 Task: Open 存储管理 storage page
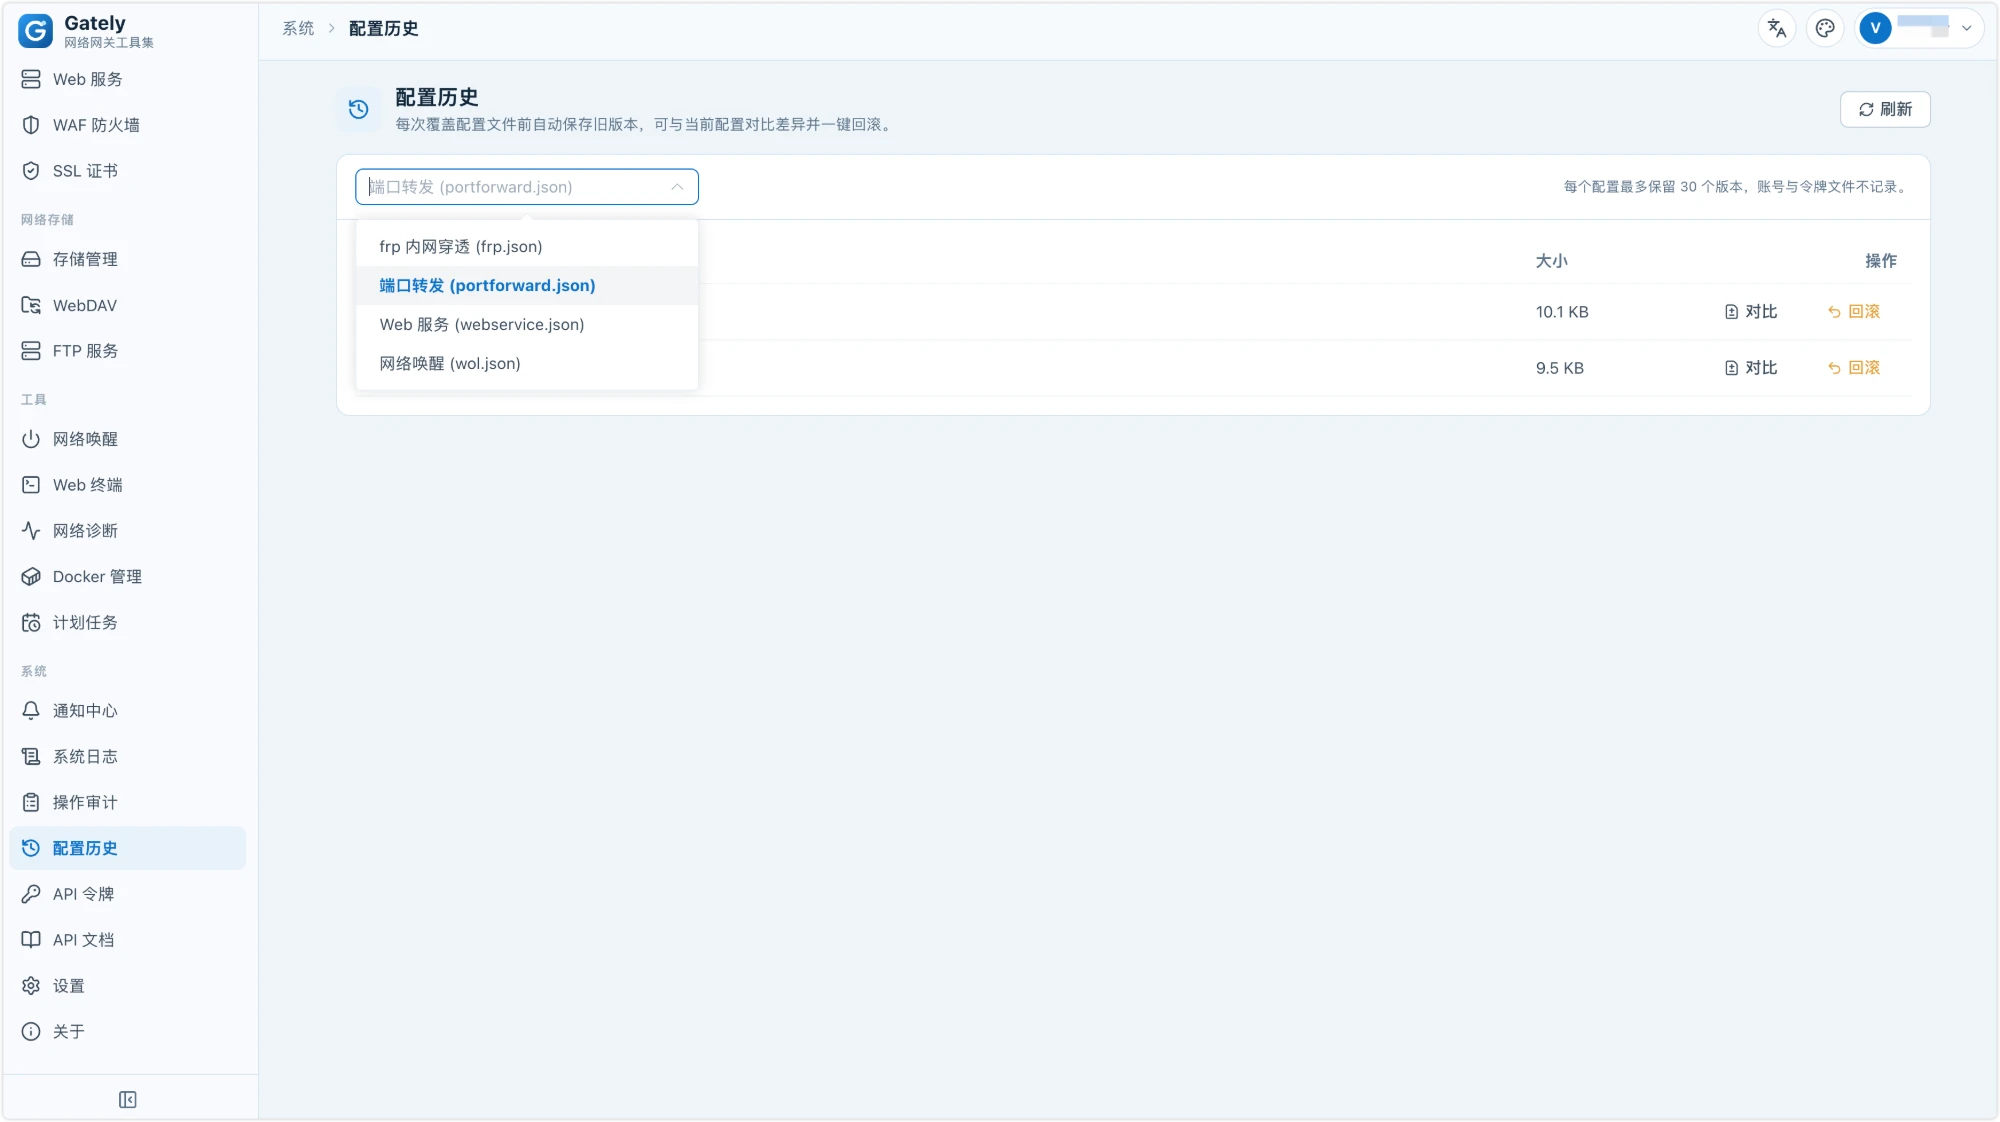point(127,259)
